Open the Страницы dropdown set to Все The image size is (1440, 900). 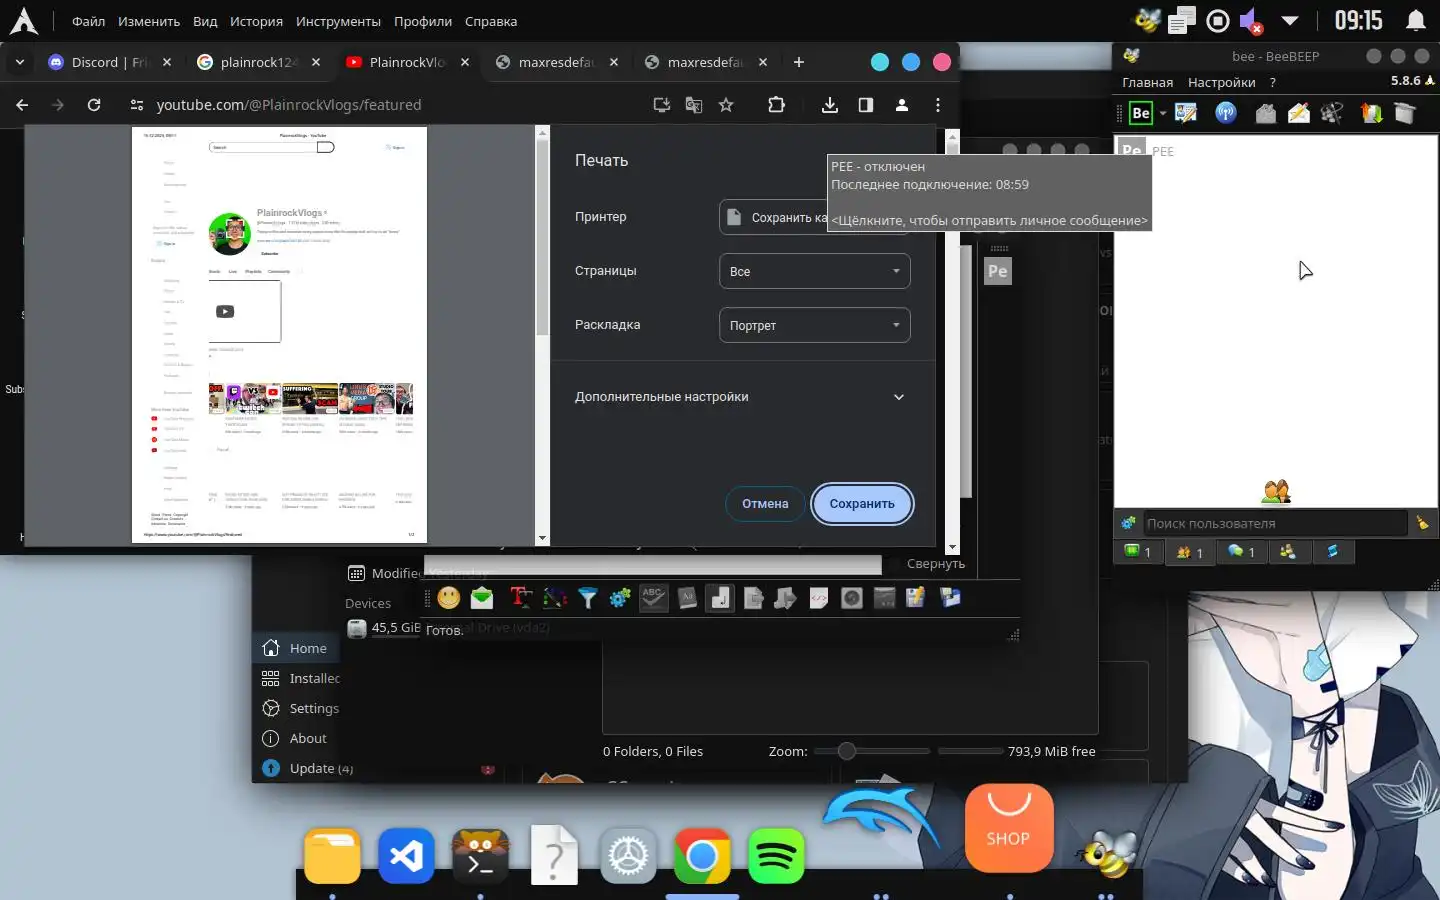[815, 271]
